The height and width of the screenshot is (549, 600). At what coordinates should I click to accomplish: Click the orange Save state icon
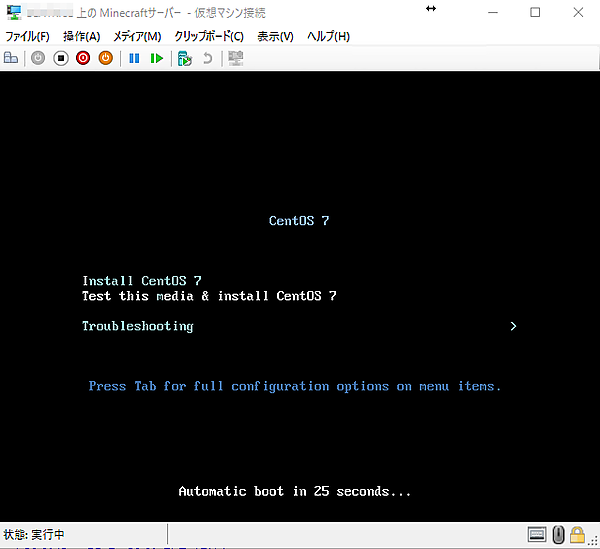(106, 58)
